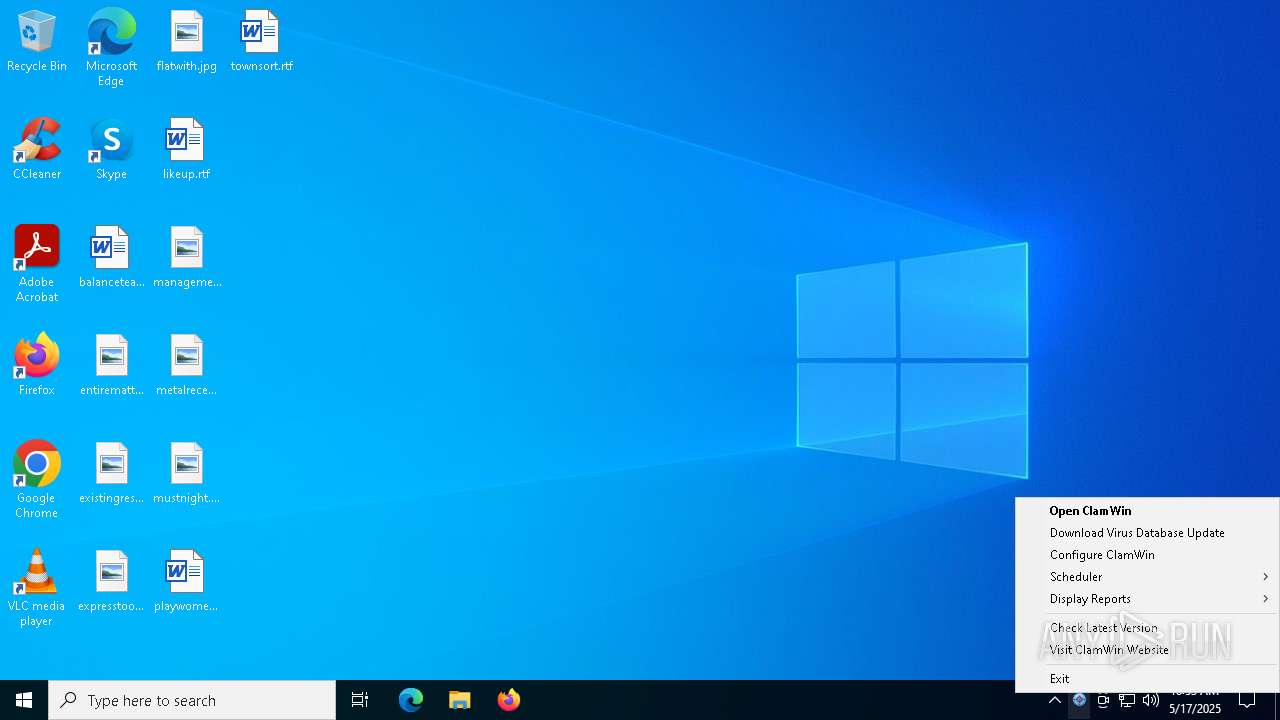This screenshot has height=720, width=1280.
Task: Click the taskbar search box
Action: (192, 700)
